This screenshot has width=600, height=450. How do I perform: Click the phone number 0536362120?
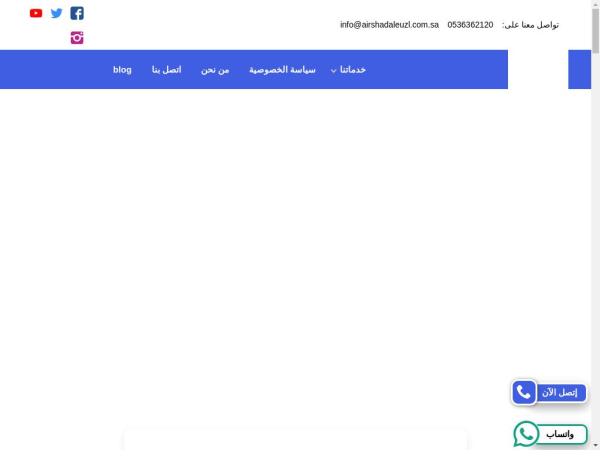[x=470, y=24]
